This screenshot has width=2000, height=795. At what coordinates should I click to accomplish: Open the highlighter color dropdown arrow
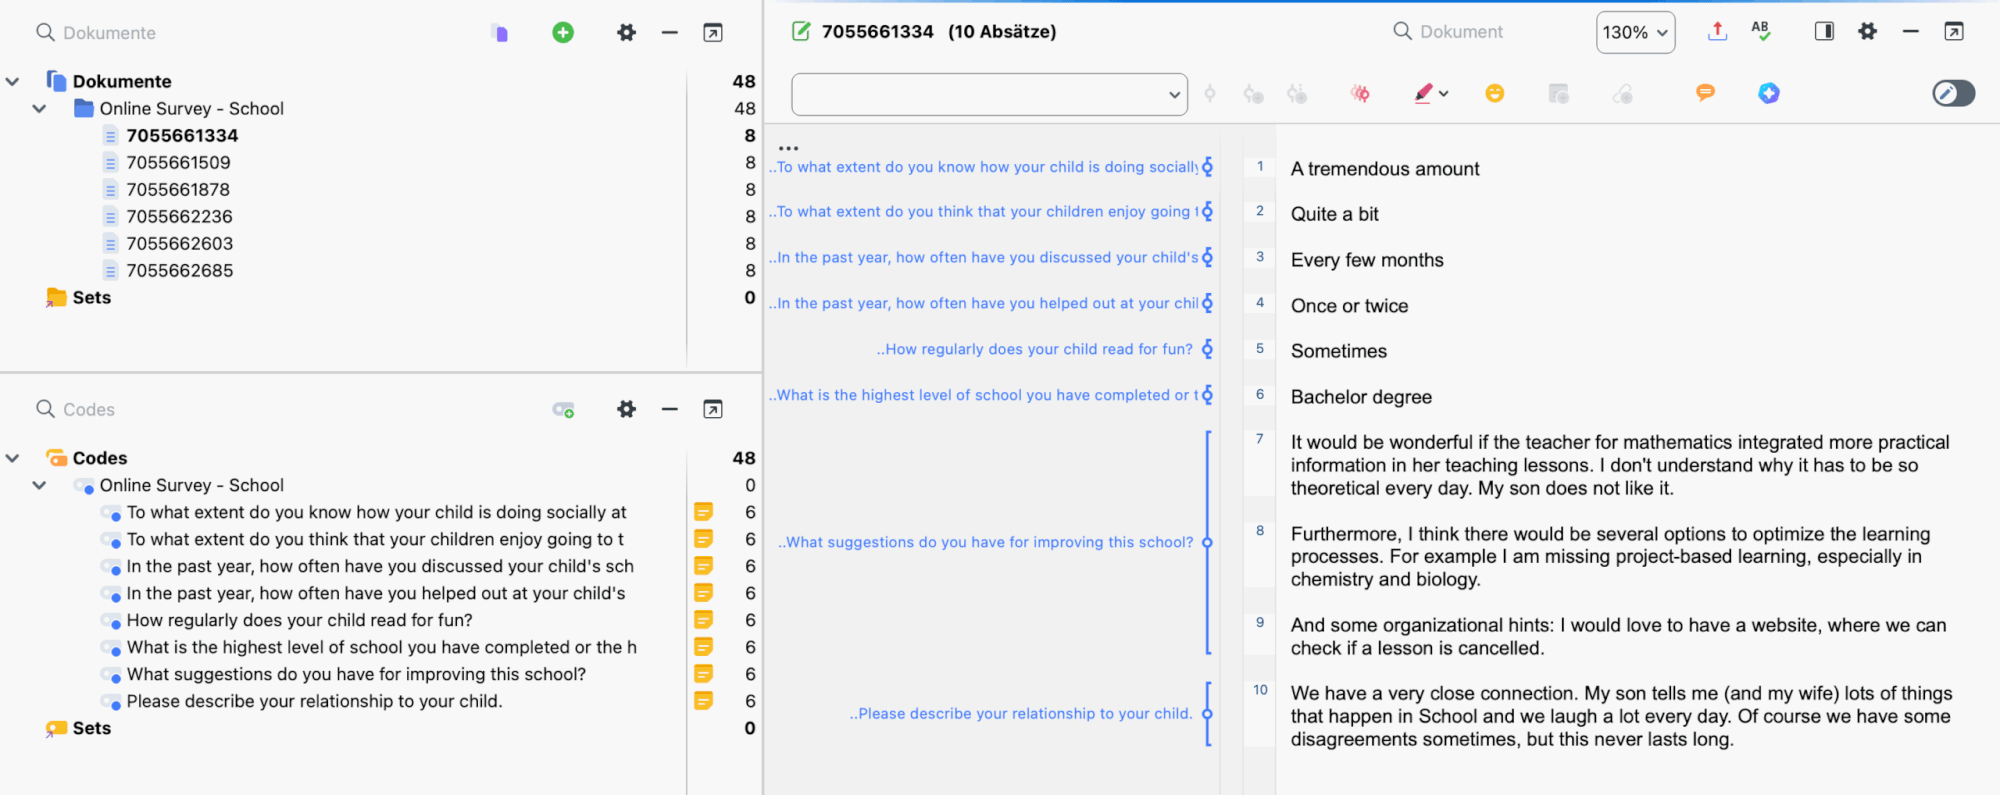point(1444,94)
